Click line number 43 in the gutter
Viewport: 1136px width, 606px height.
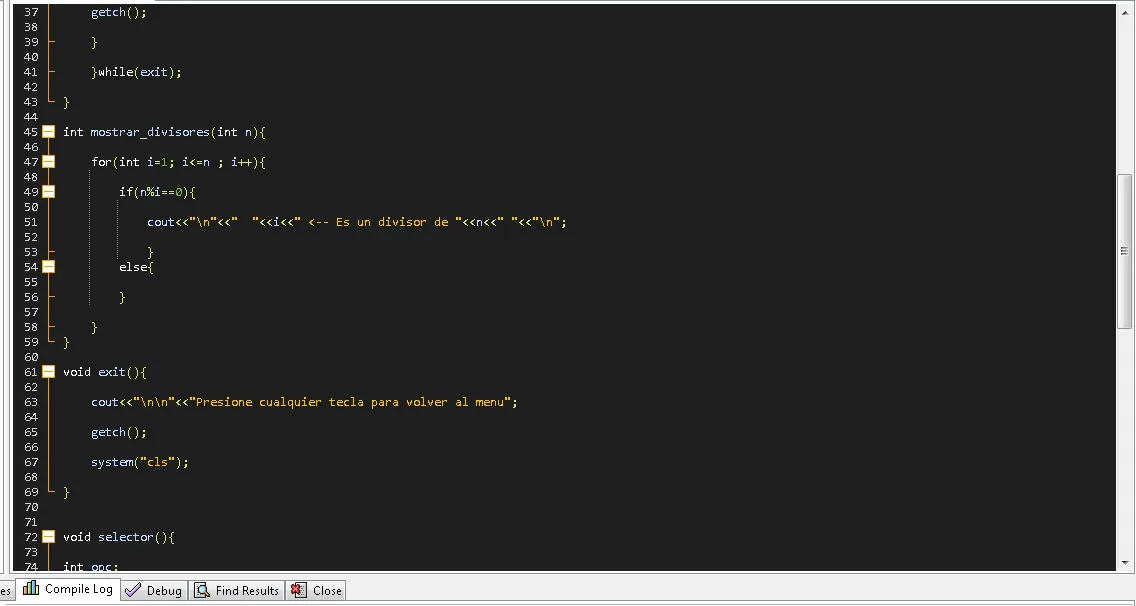[30, 102]
